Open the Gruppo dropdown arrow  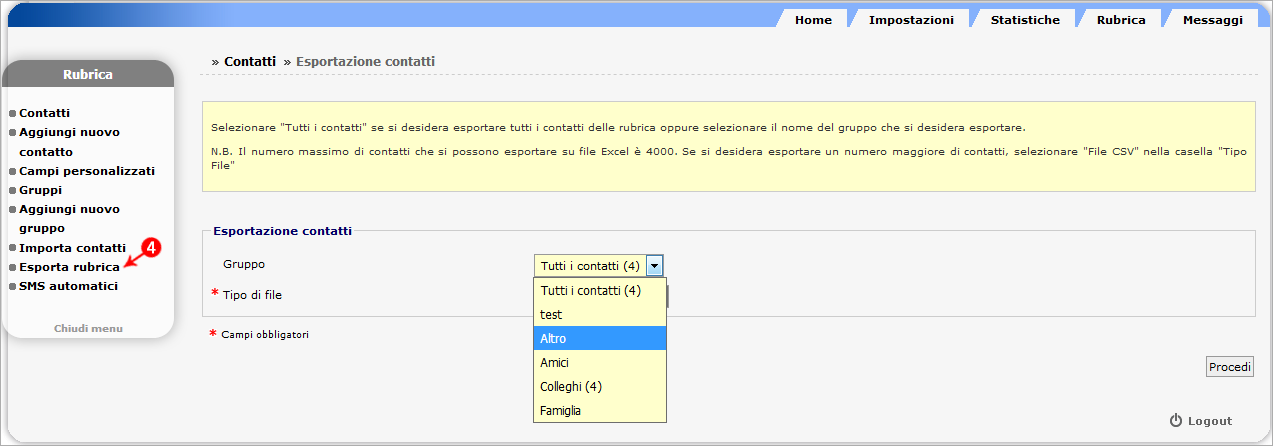[x=655, y=266]
